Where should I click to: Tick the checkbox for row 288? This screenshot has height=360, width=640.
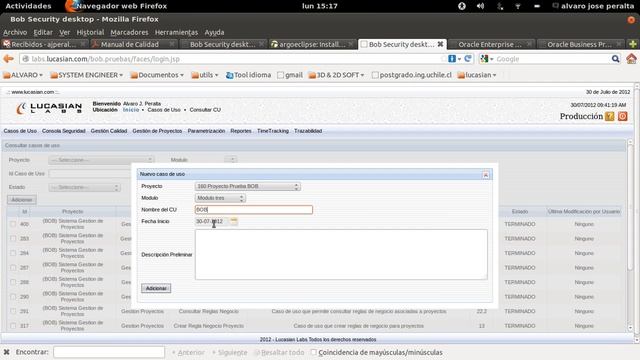point(13,282)
